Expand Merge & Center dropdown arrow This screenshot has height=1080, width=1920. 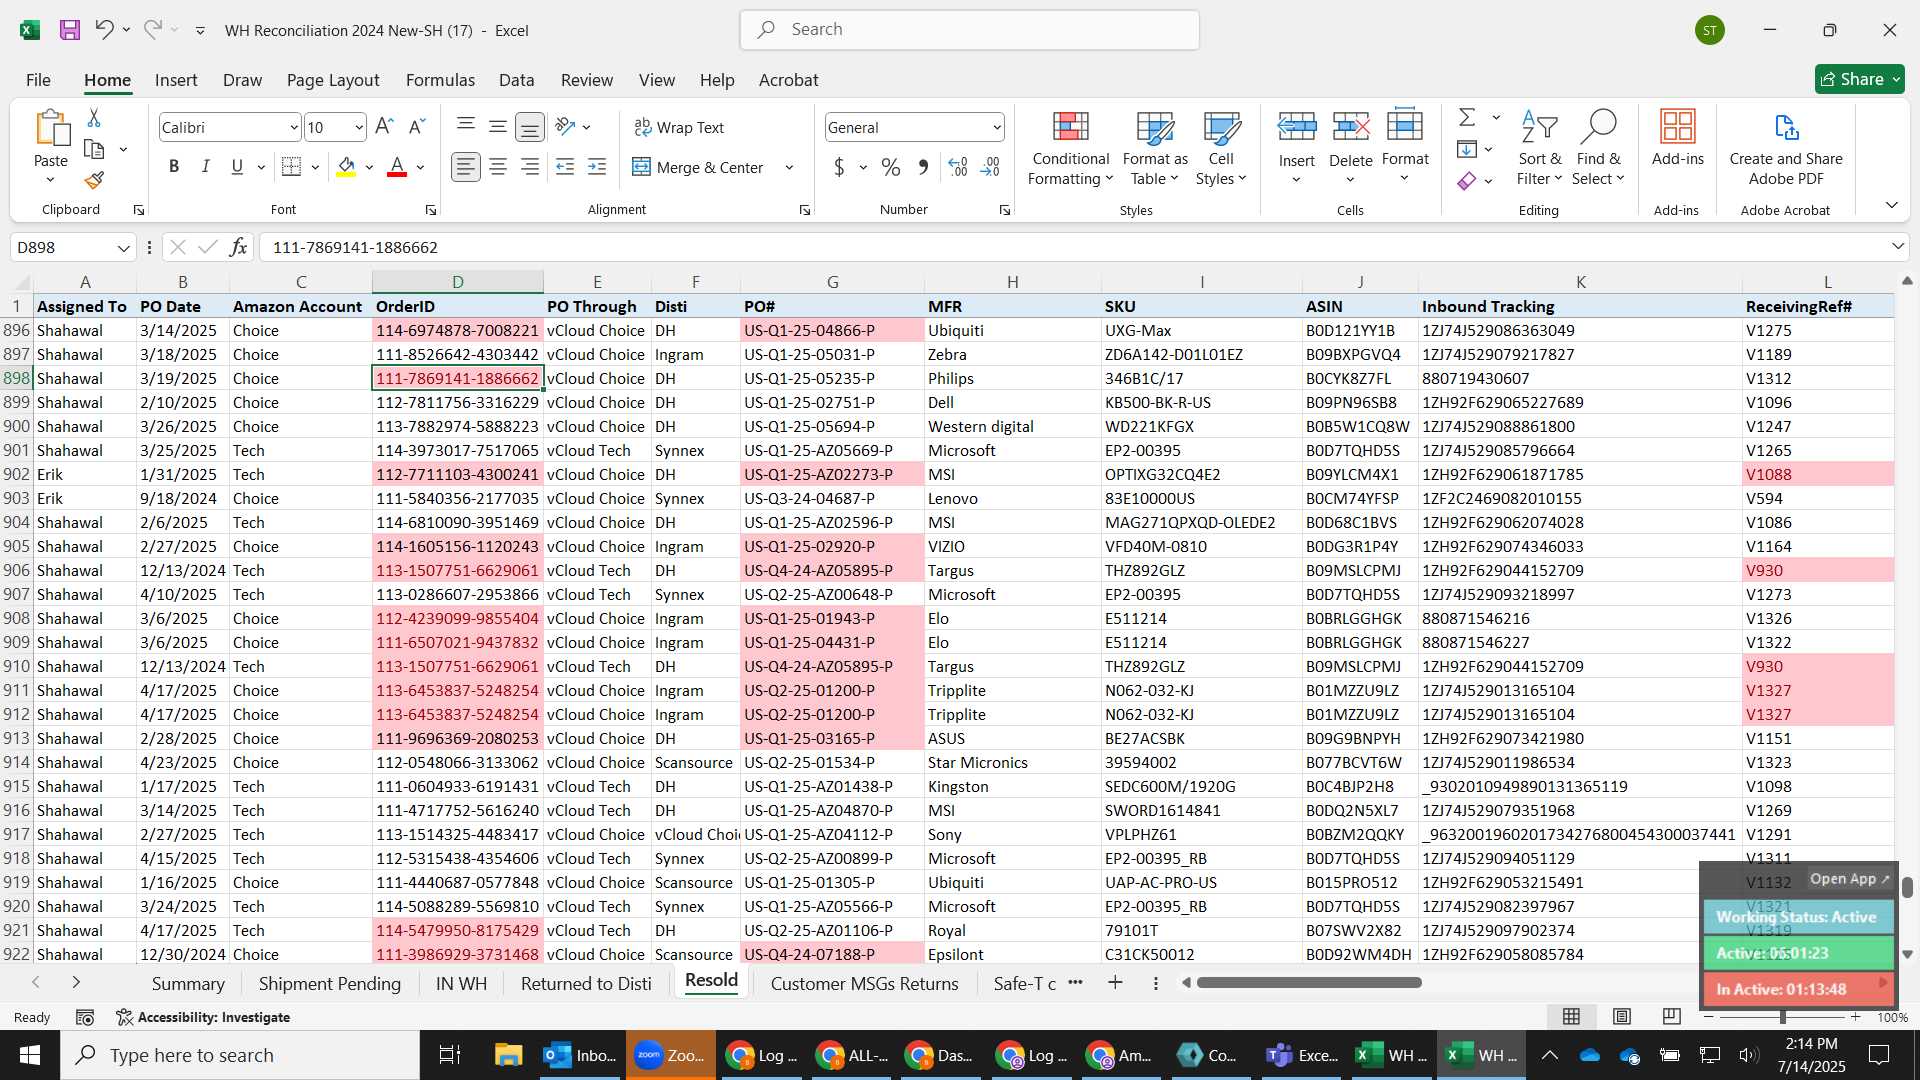point(789,167)
